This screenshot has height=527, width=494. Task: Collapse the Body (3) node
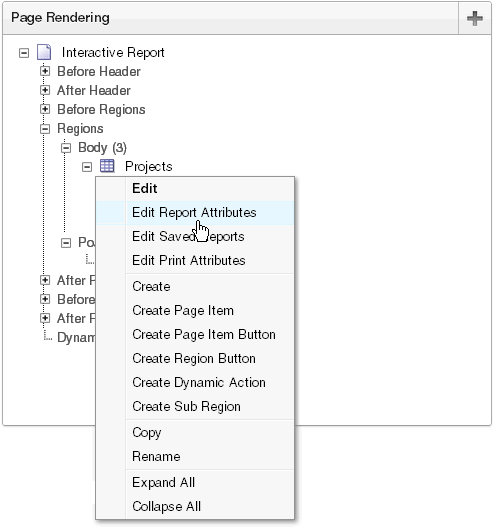[x=66, y=148]
